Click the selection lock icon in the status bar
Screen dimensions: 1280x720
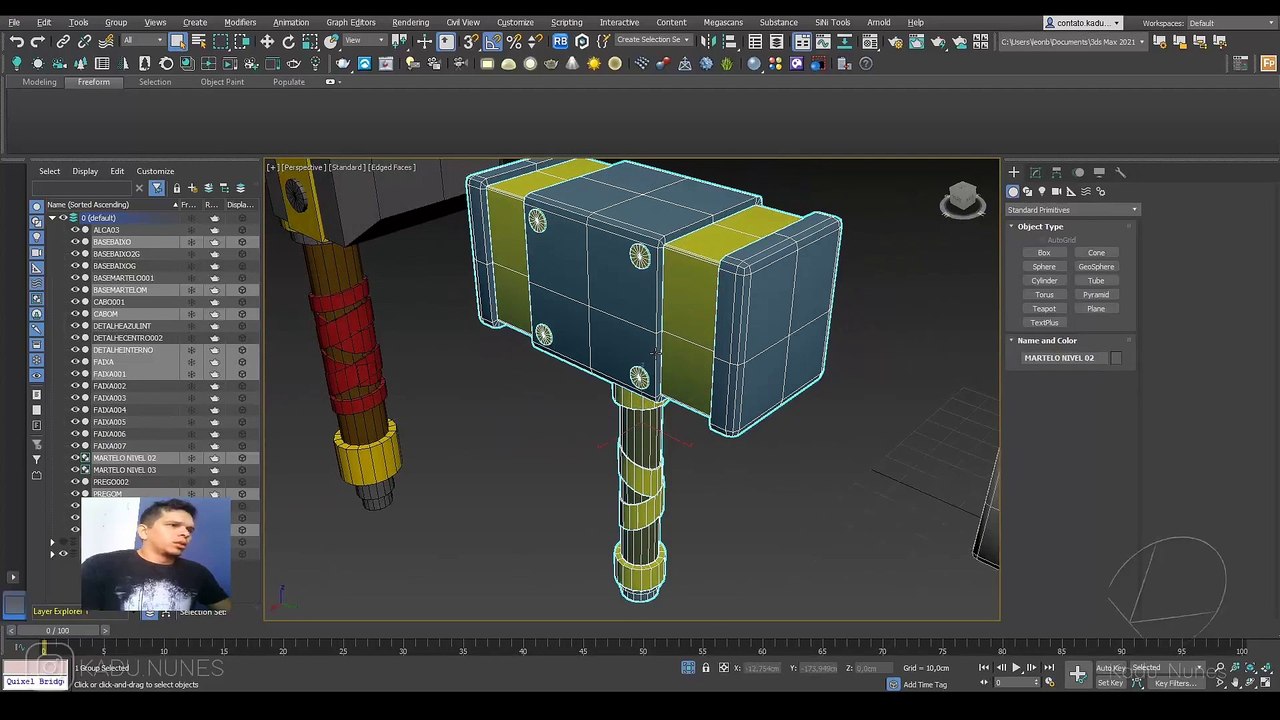tap(706, 668)
